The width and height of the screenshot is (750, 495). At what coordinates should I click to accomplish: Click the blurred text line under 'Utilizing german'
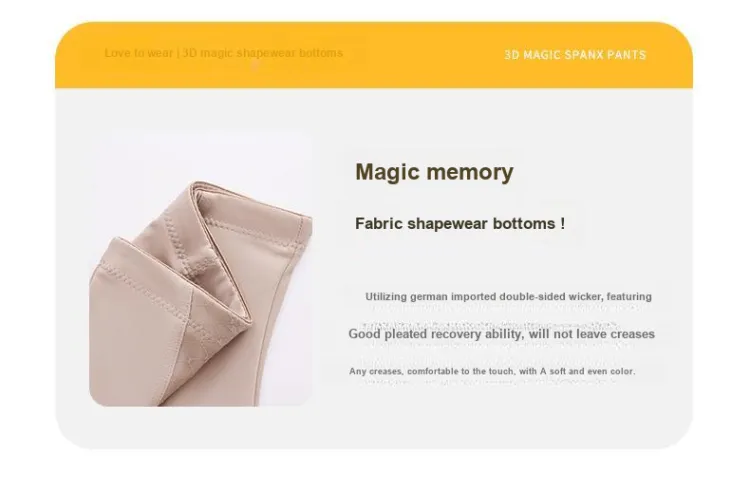click(507, 308)
